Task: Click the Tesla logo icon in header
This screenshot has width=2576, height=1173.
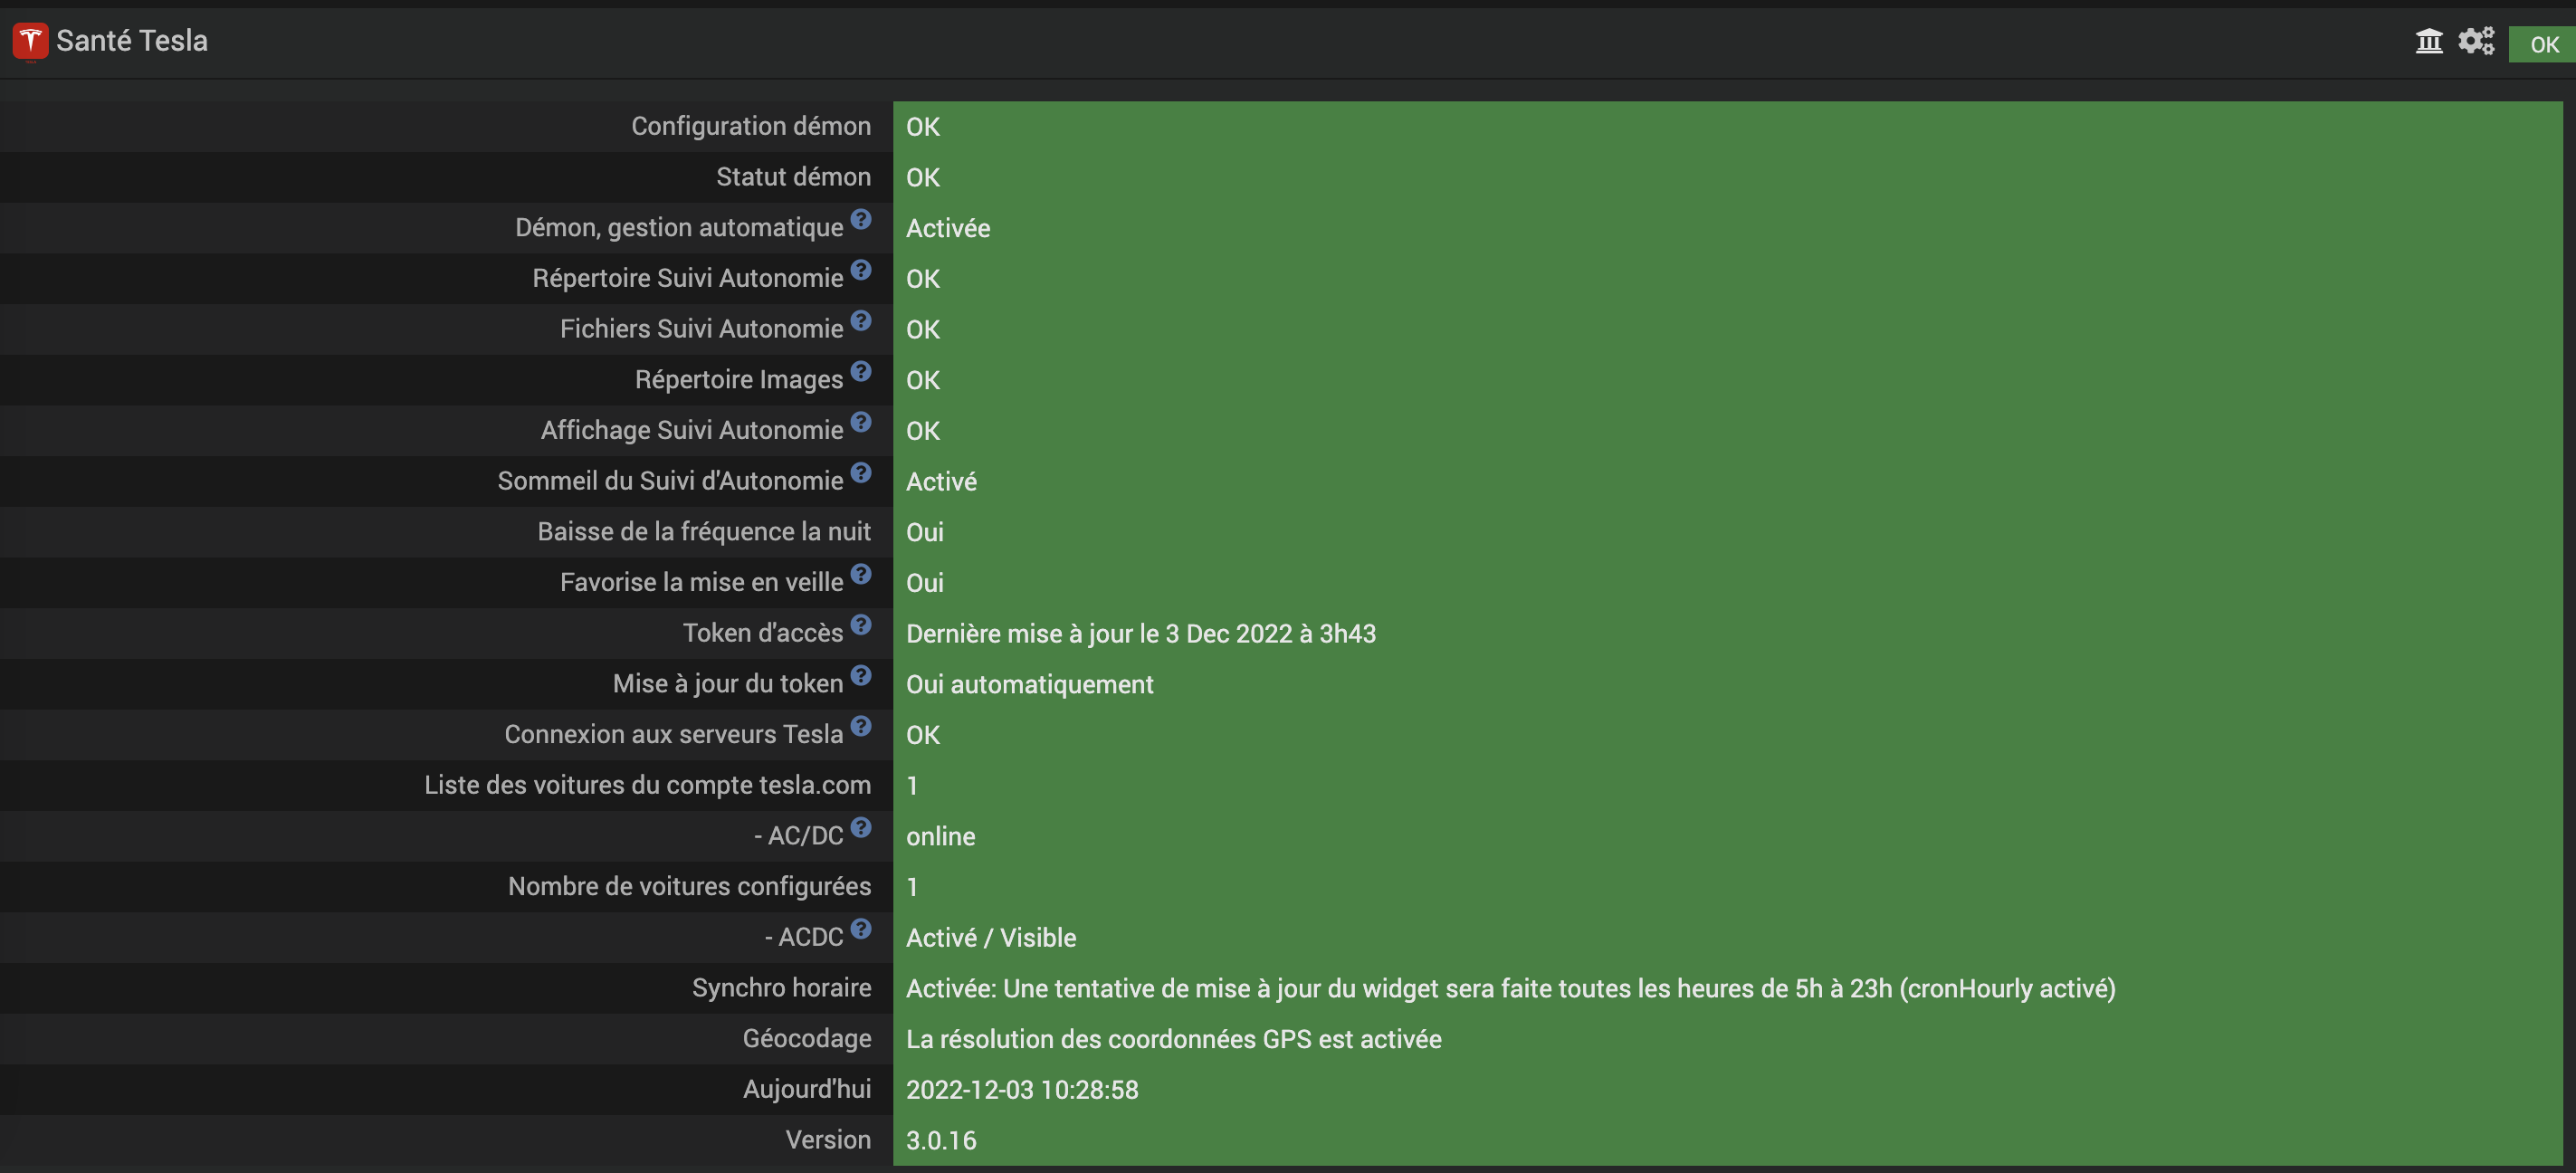Action: tap(30, 41)
